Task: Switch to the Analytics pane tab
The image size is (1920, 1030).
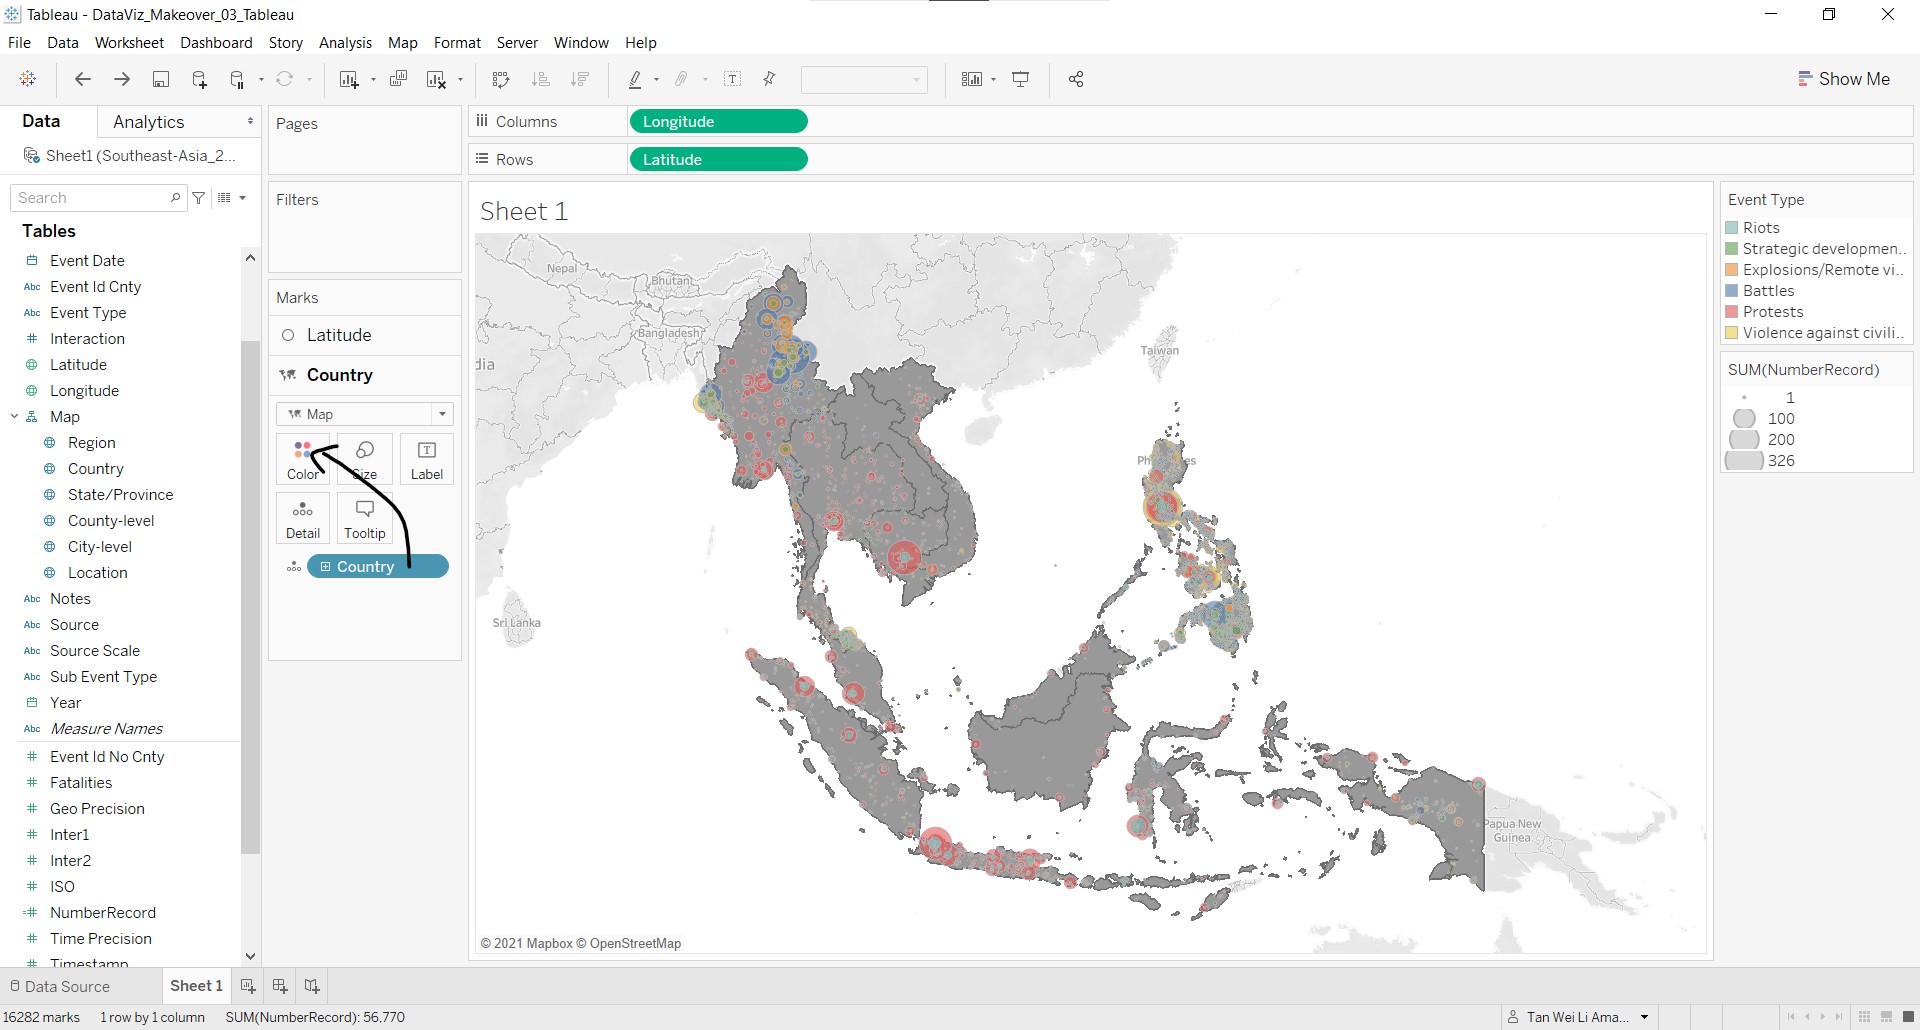Action: tap(148, 122)
